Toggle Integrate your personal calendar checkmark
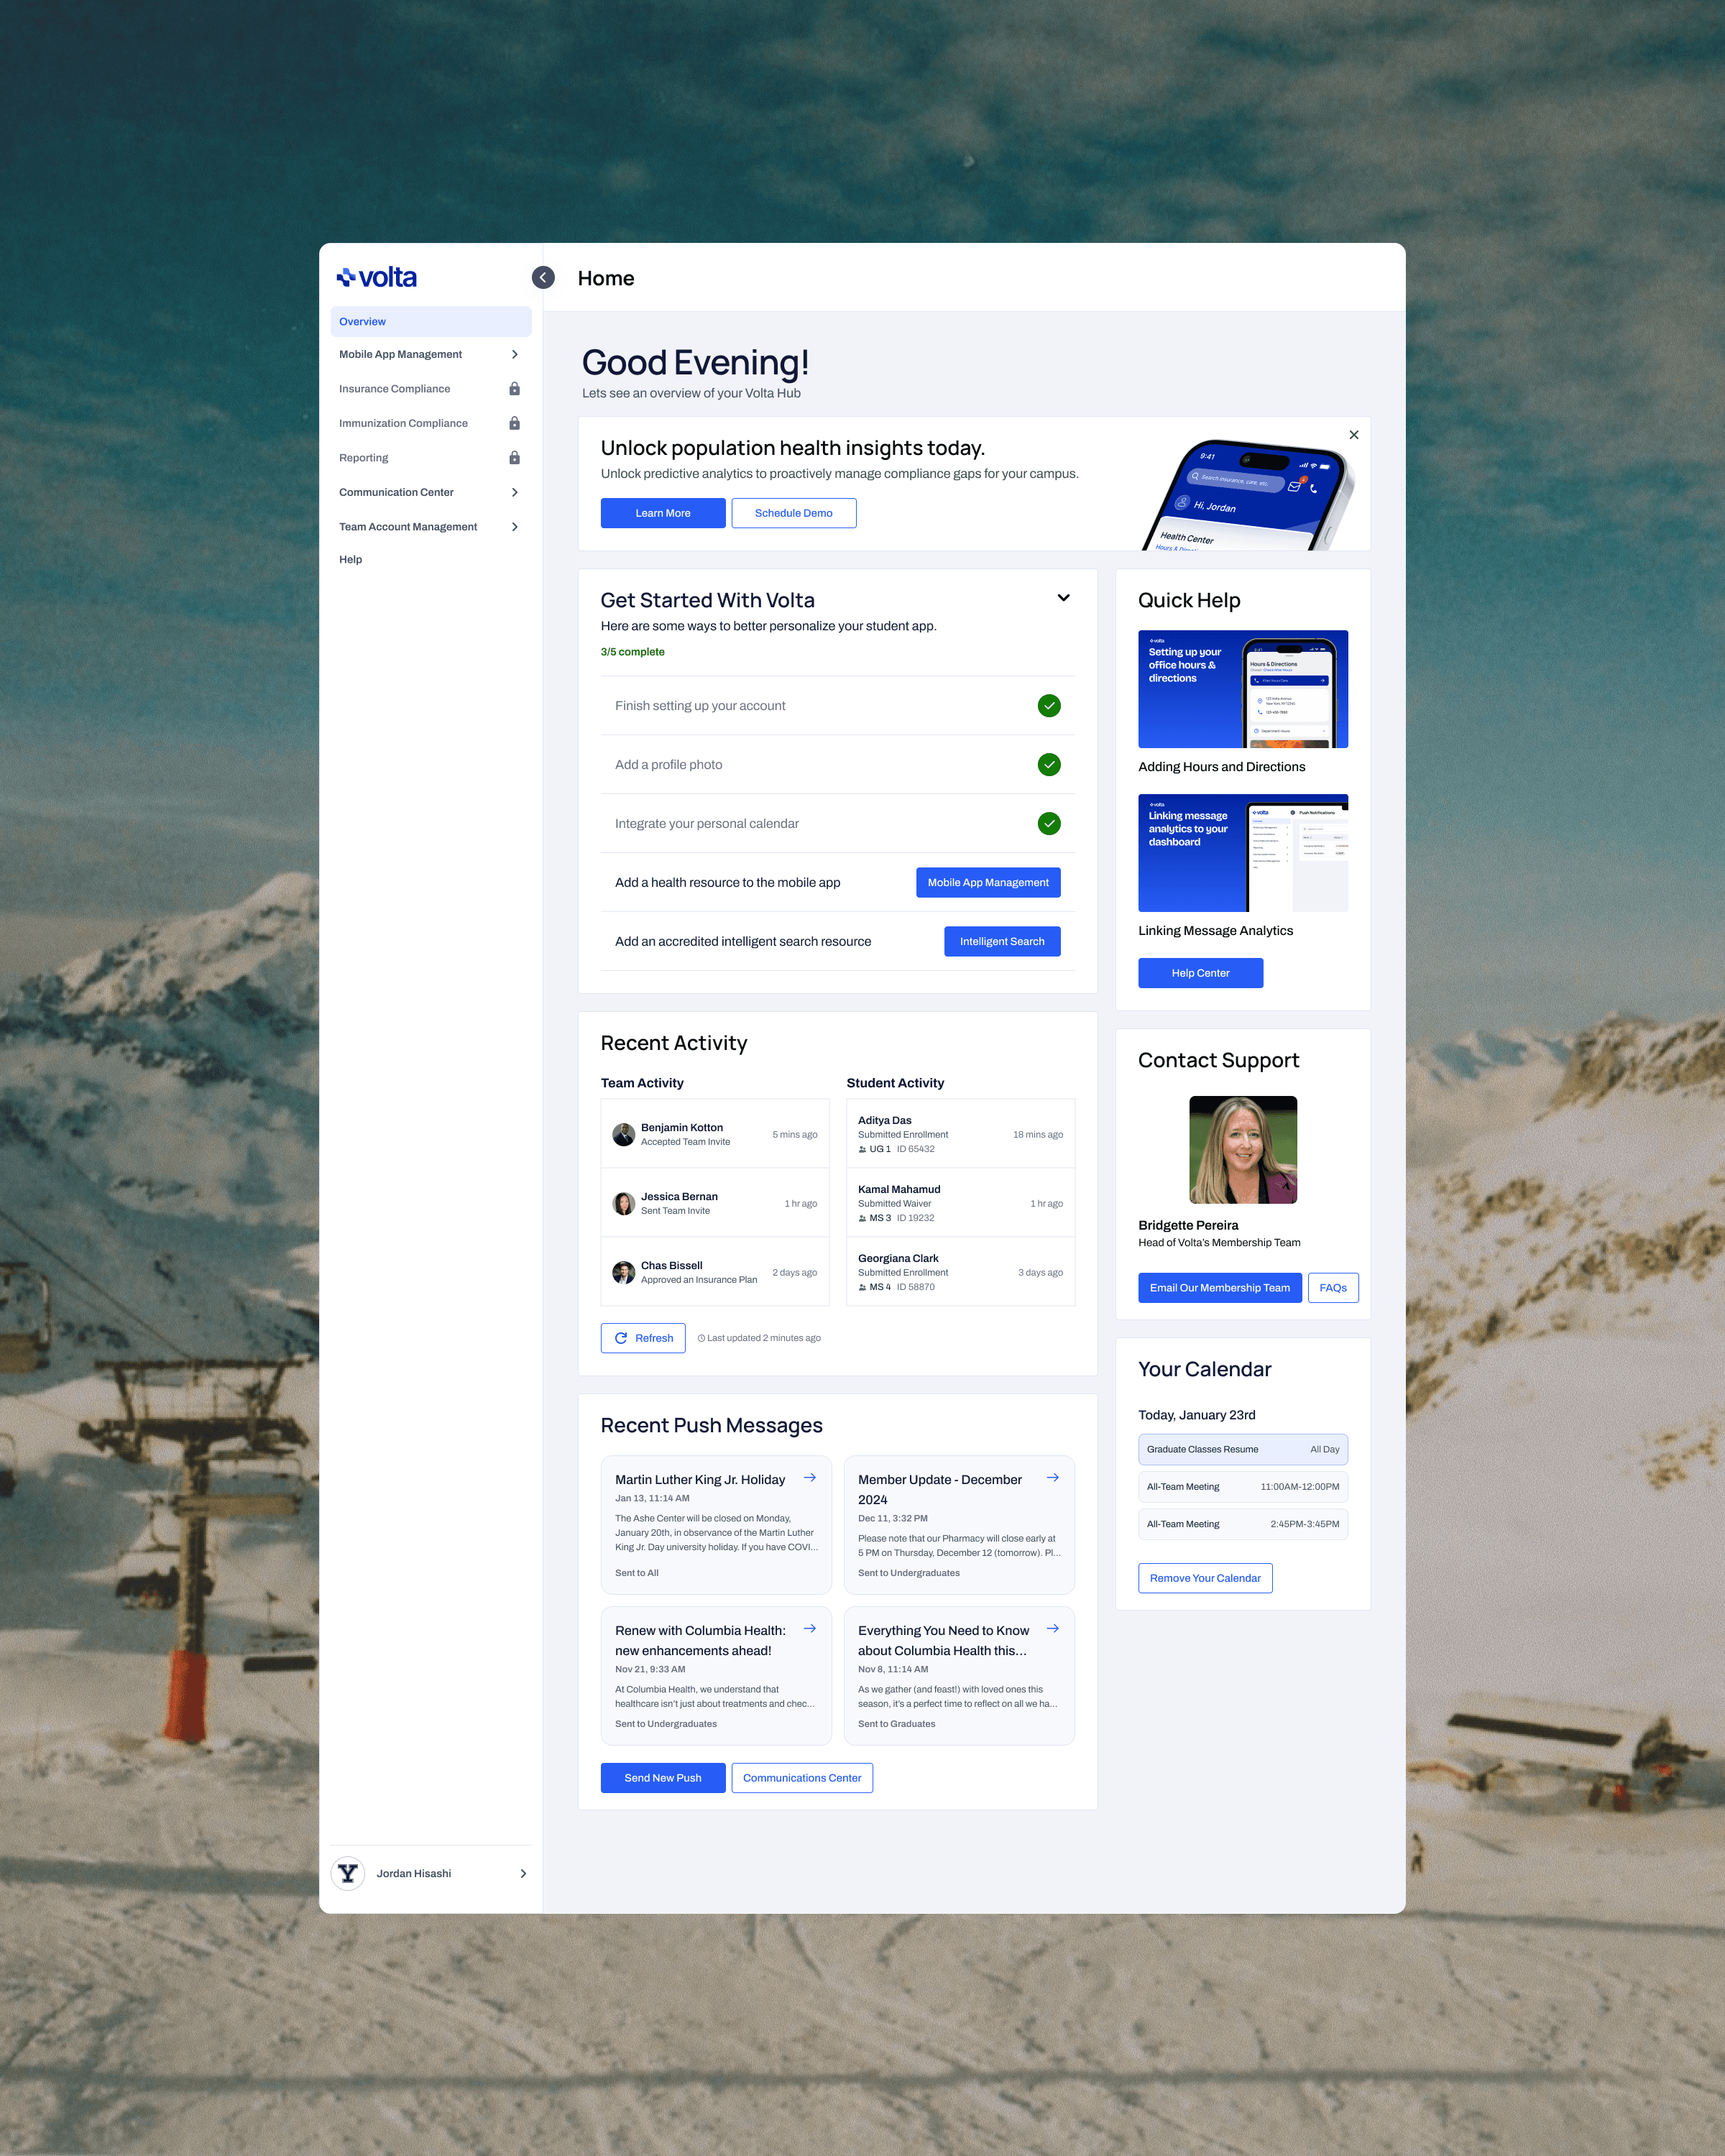Viewport: 1725px width, 2156px height. click(x=1048, y=824)
